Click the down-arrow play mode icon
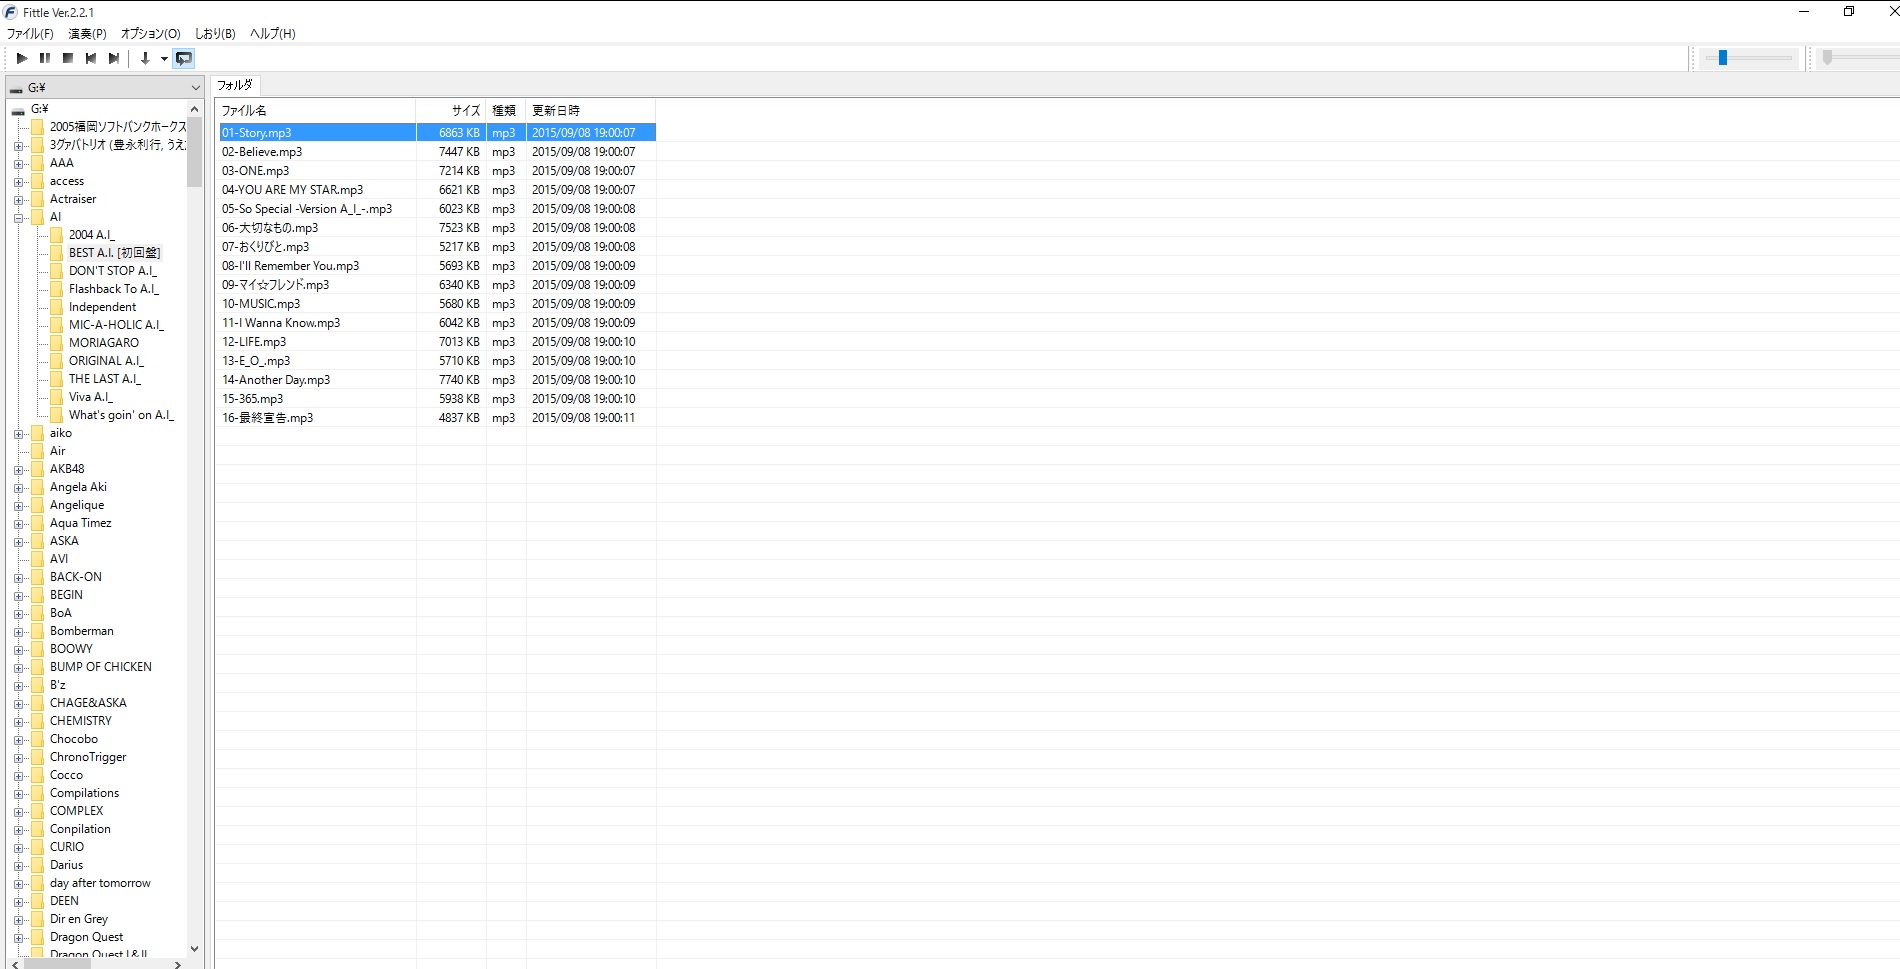 [x=145, y=58]
